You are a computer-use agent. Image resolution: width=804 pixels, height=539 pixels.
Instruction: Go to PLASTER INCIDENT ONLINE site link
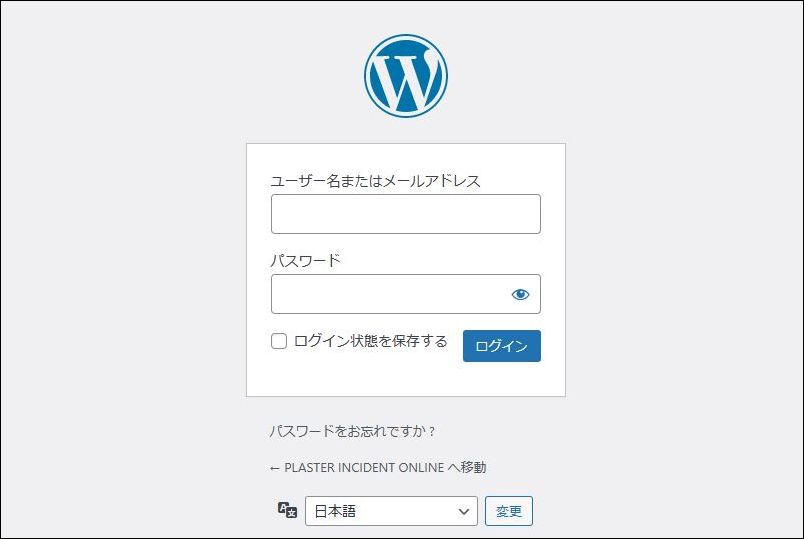[x=378, y=468]
